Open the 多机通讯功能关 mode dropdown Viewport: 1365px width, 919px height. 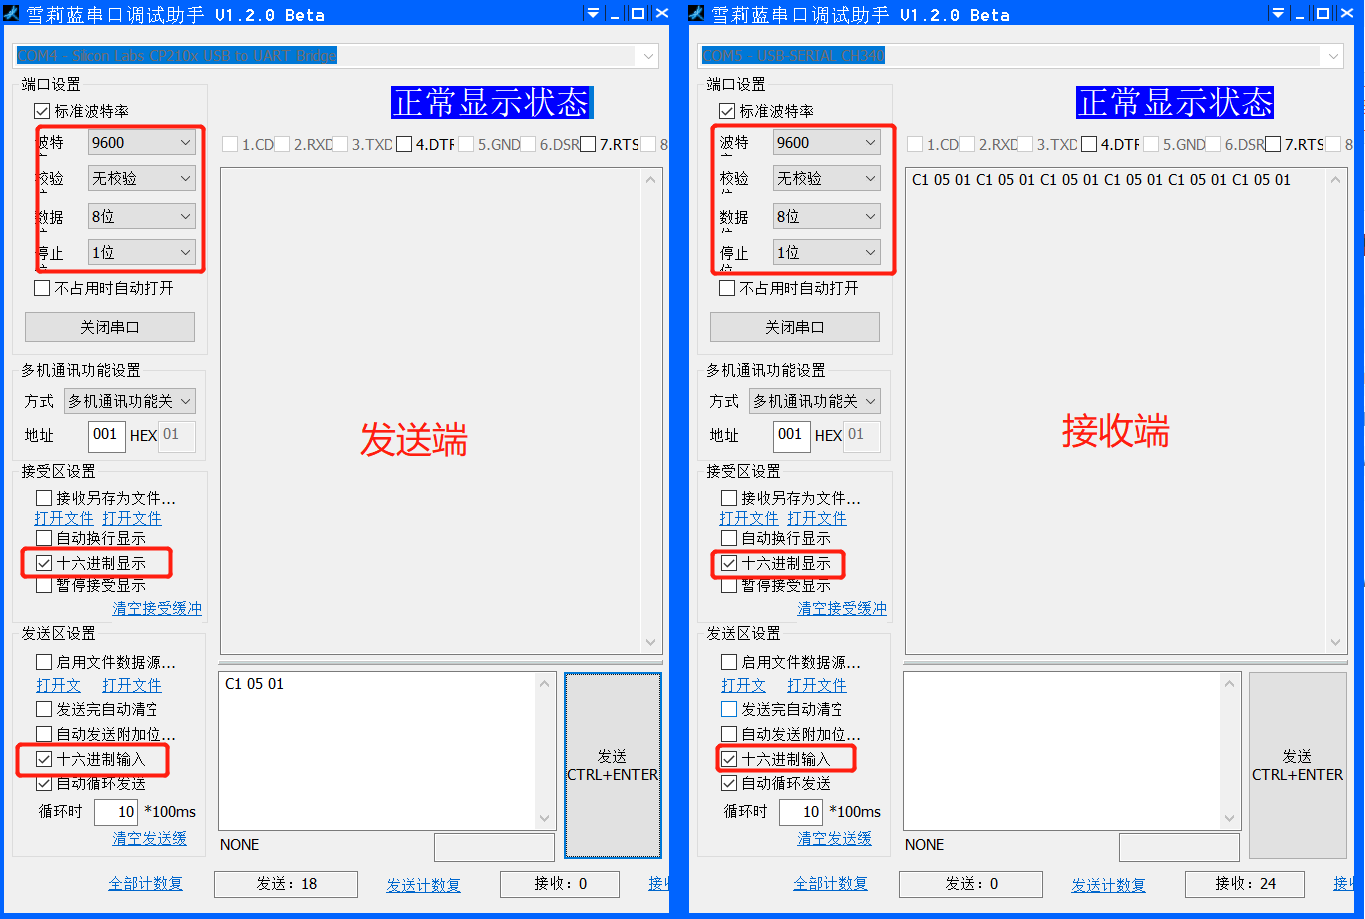point(129,400)
